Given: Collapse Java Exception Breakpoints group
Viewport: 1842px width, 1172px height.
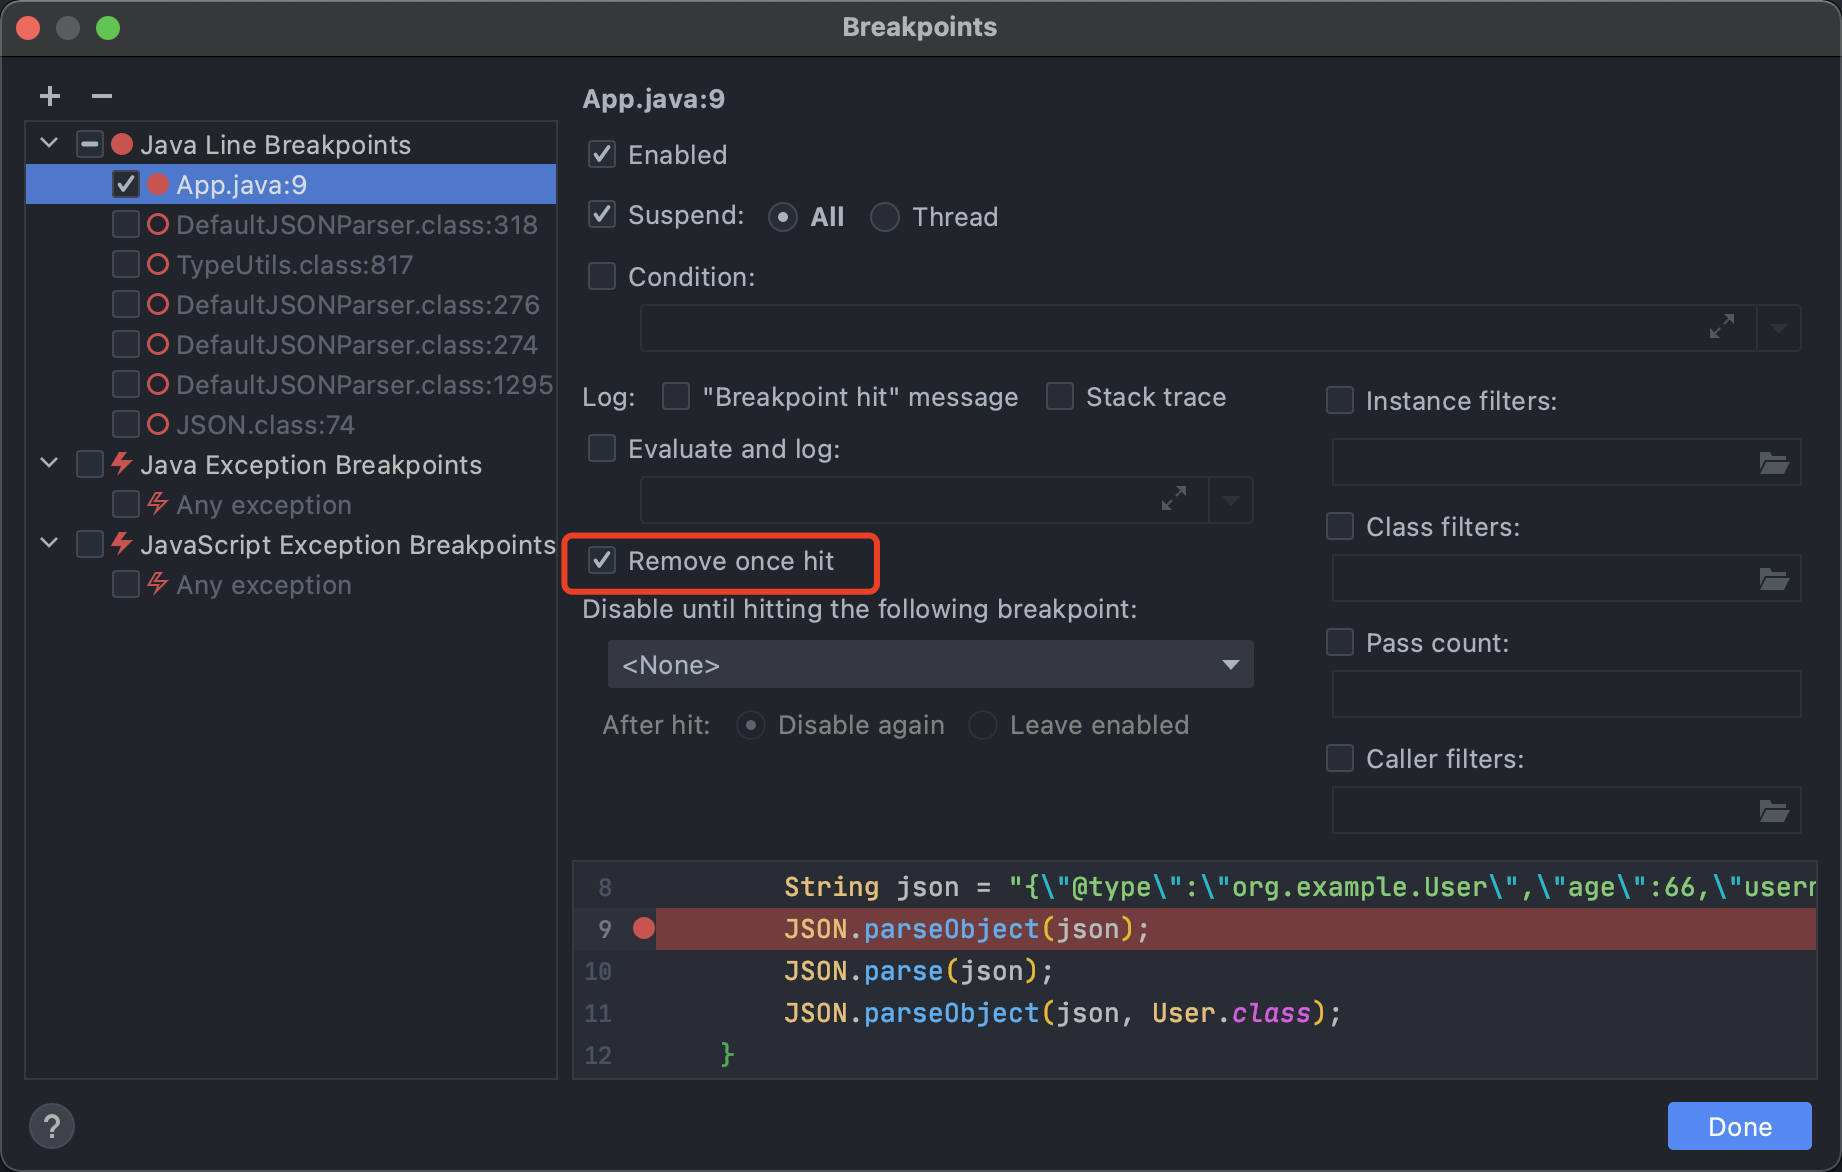Looking at the screenshot, I should [x=49, y=463].
